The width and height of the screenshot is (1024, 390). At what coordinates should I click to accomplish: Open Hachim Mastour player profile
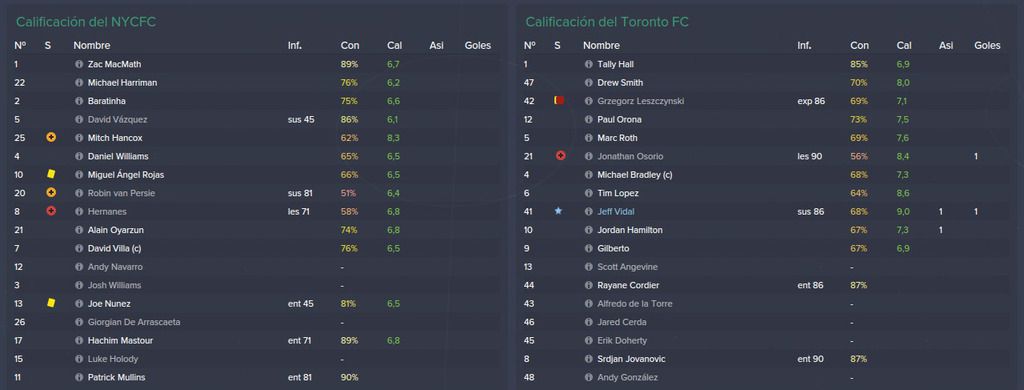(121, 340)
